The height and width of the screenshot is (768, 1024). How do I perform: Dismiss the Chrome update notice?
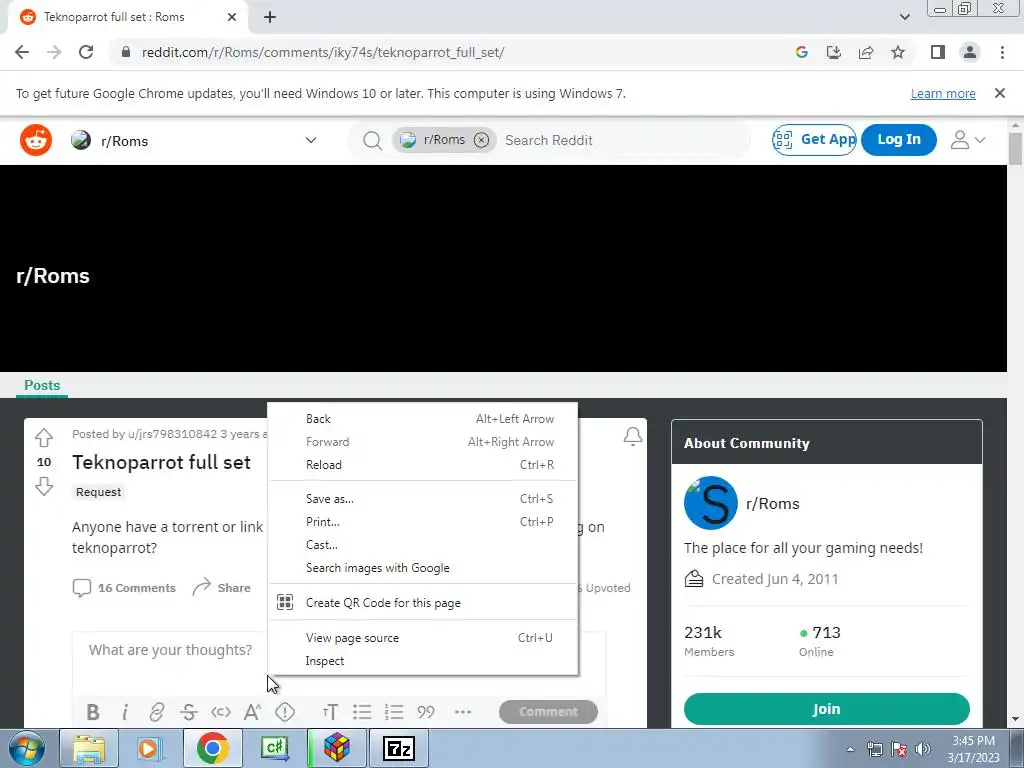999,93
